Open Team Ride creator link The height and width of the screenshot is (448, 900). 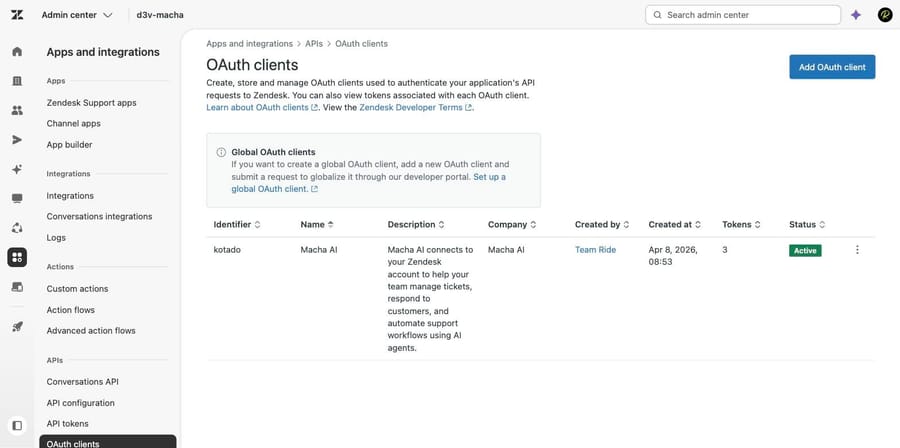595,250
